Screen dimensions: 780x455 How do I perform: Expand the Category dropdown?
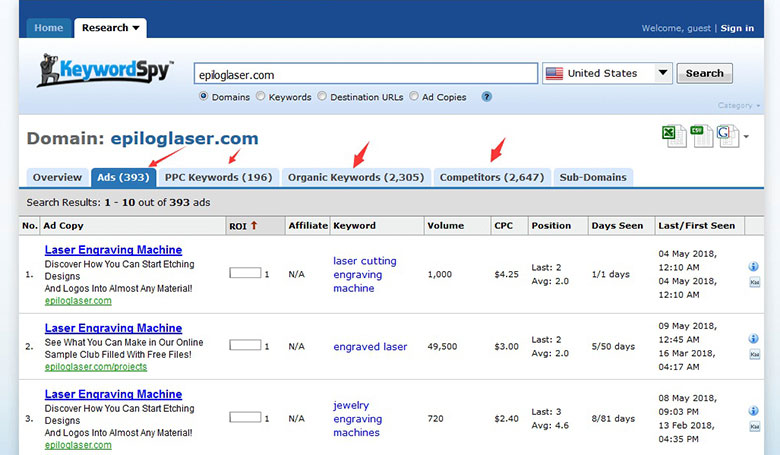738,105
